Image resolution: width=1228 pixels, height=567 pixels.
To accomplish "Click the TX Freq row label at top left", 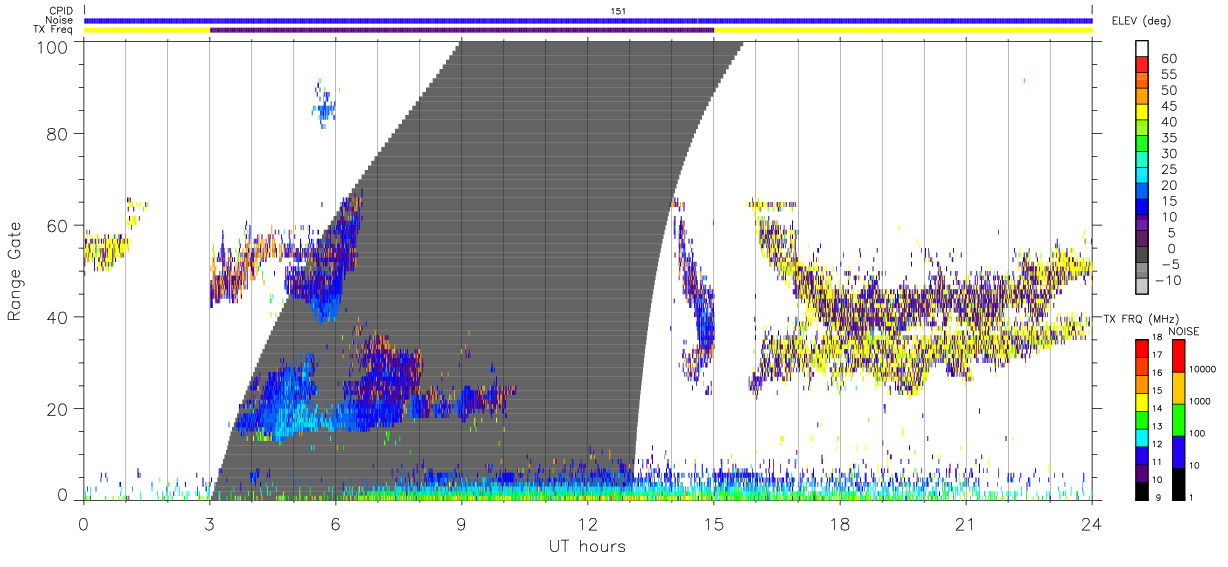I will (54, 29).
